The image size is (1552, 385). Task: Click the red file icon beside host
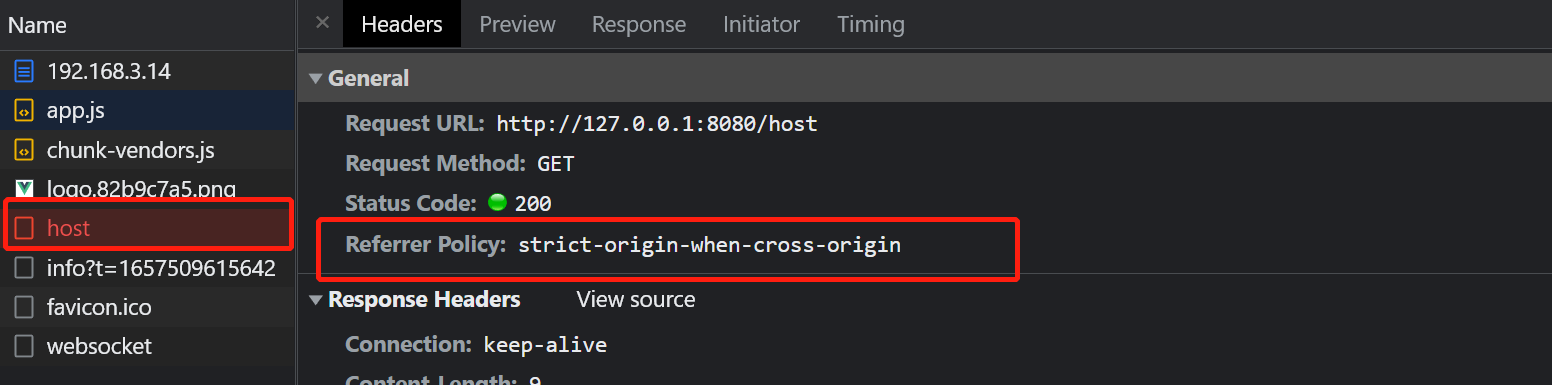click(x=25, y=229)
